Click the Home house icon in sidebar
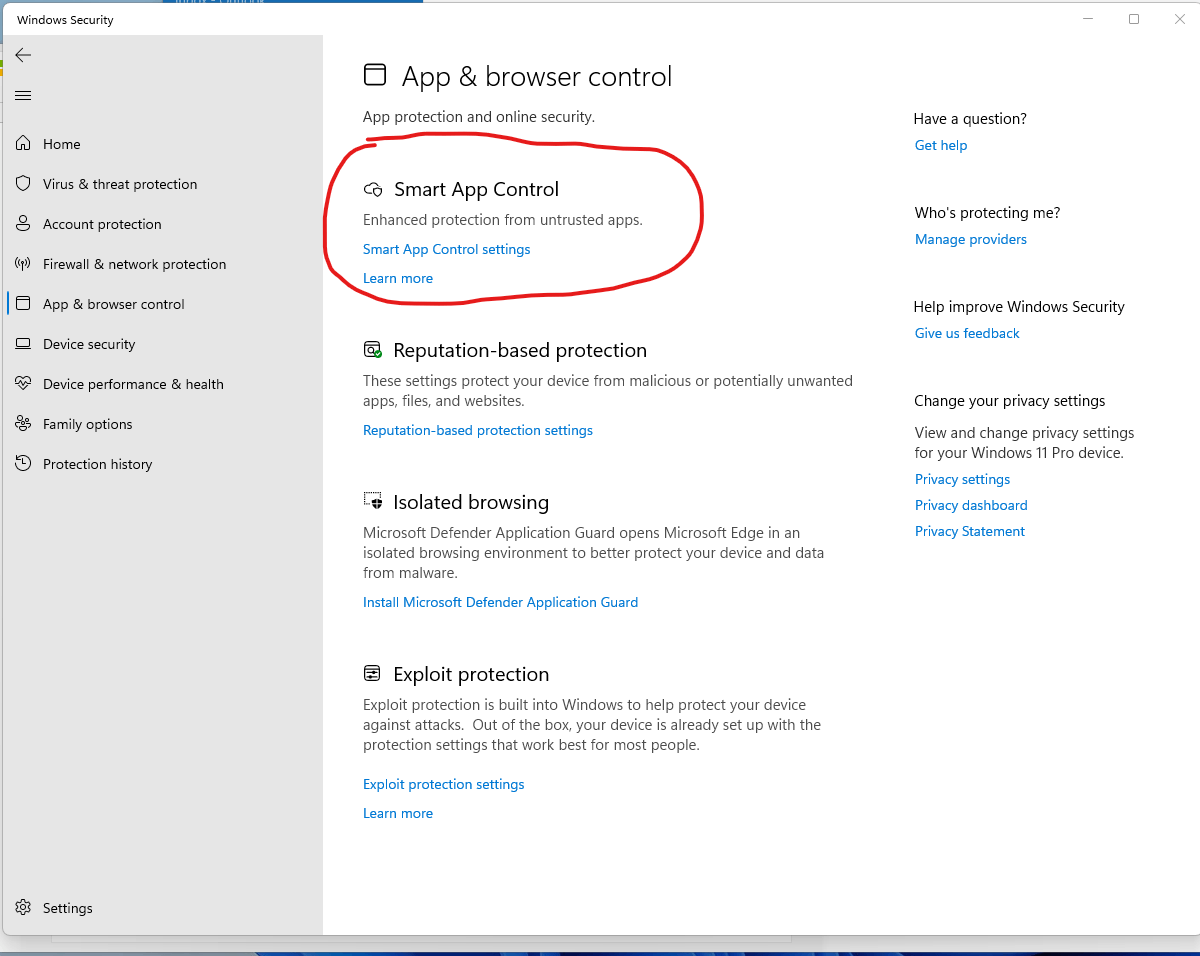The width and height of the screenshot is (1200, 956). pyautogui.click(x=23, y=144)
